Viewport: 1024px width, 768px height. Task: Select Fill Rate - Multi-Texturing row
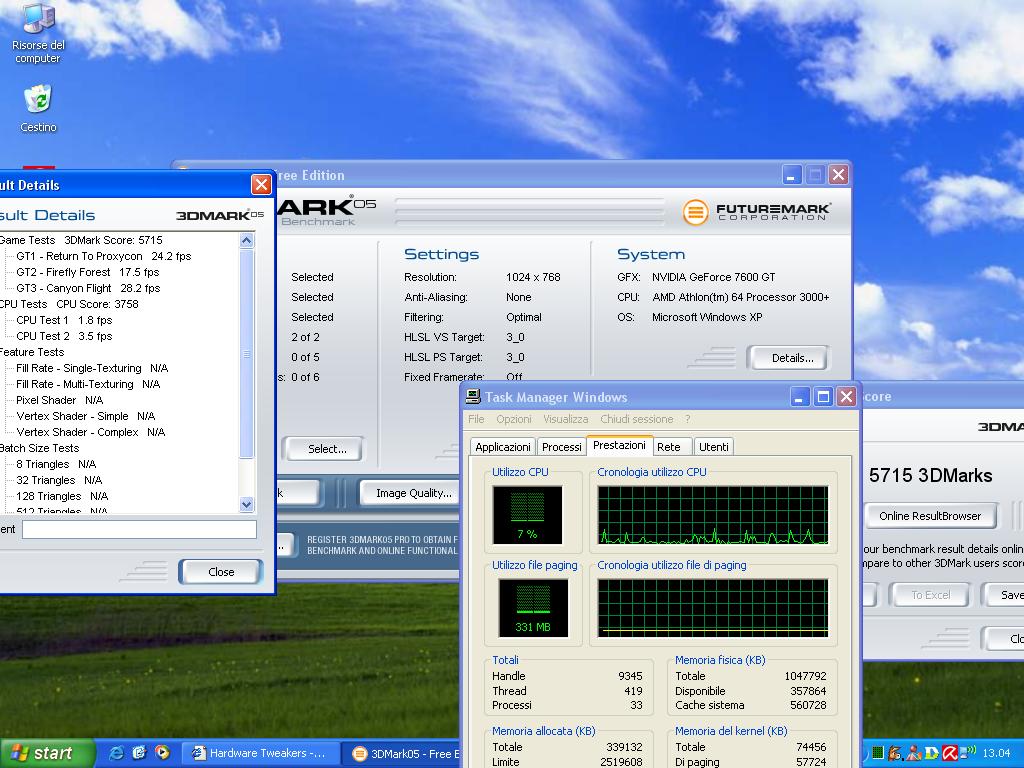(88, 384)
